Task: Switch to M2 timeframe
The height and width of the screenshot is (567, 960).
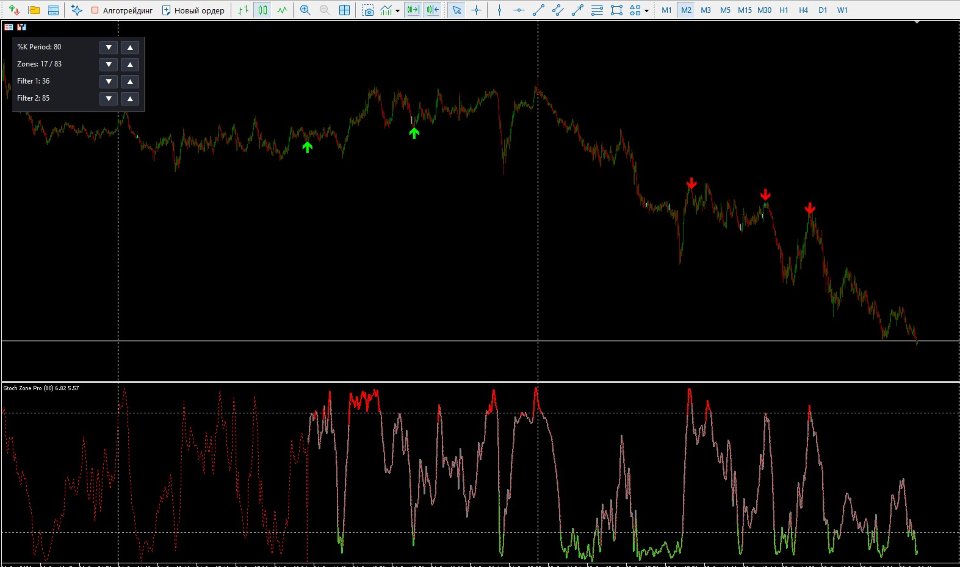Action: click(686, 10)
